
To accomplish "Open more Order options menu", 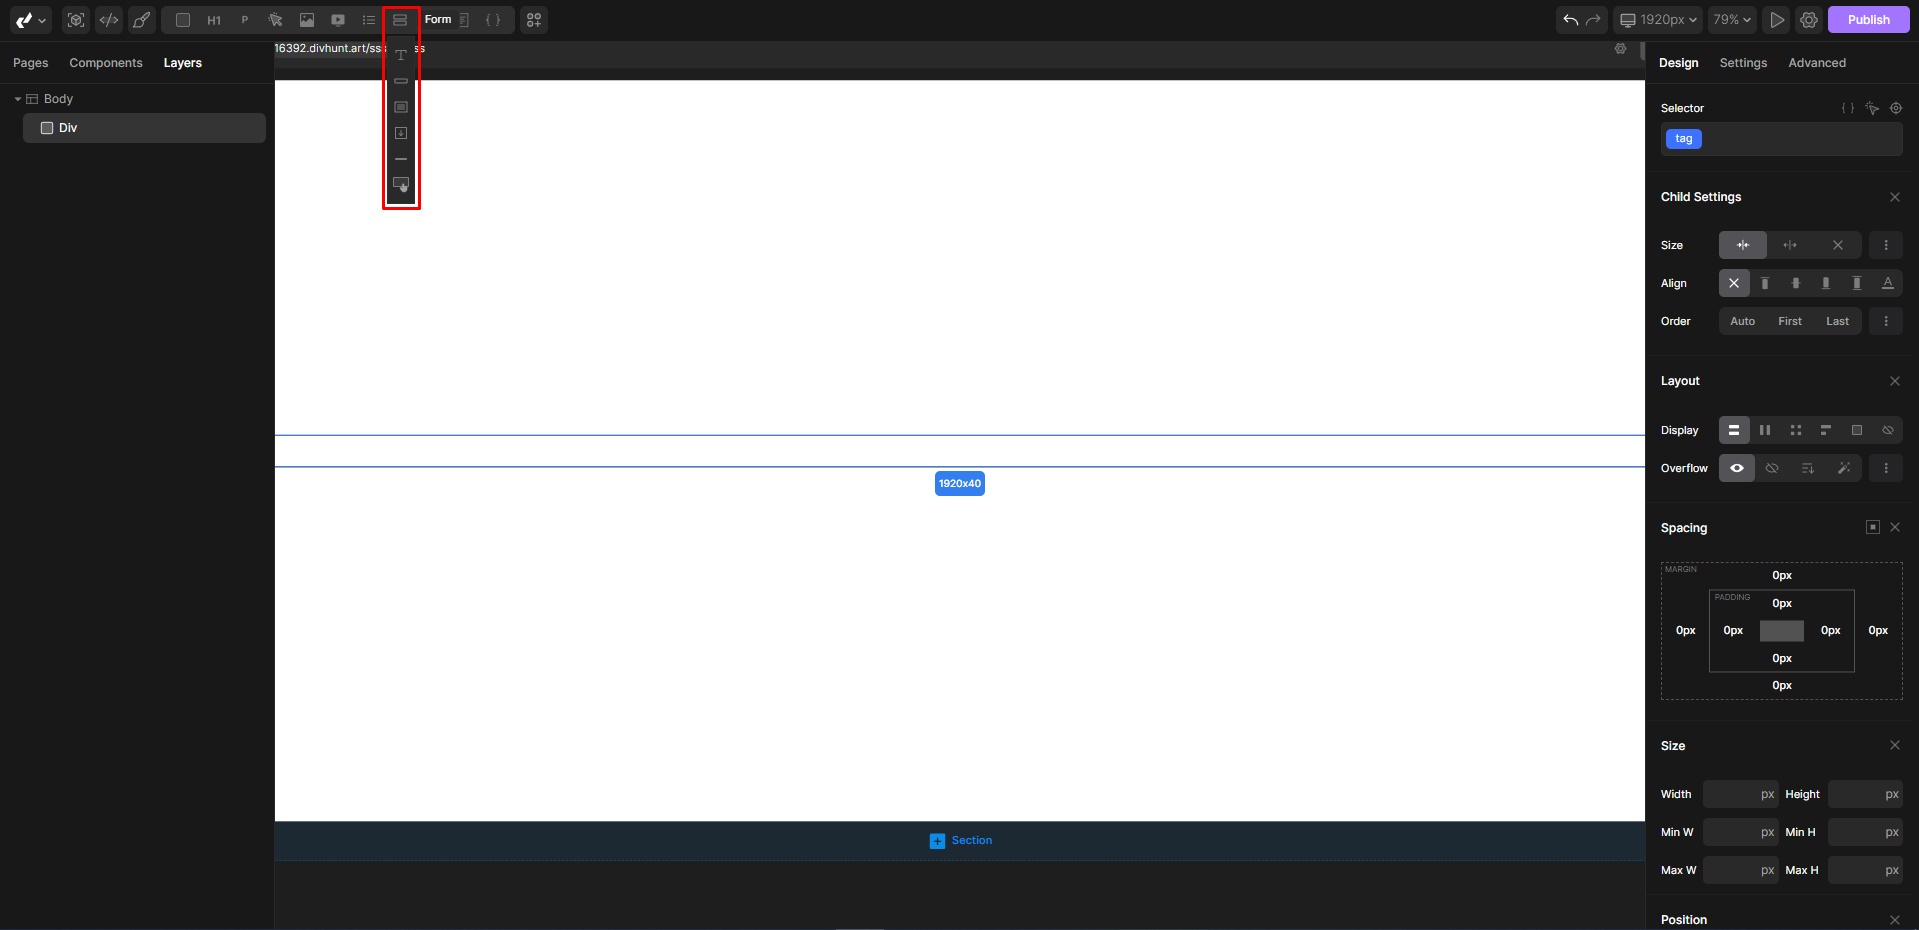I will (x=1886, y=321).
